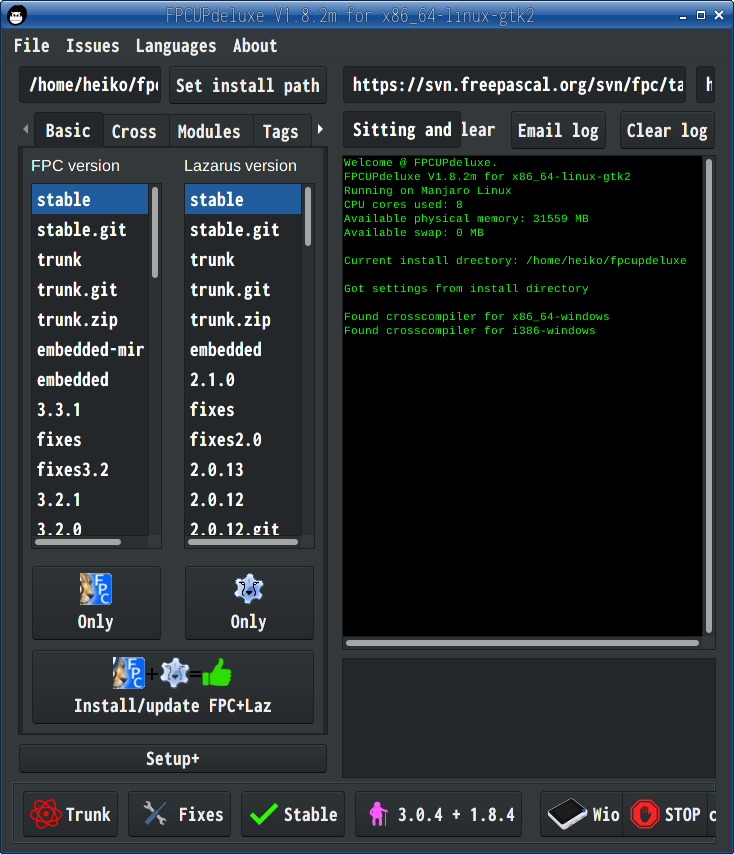The height and width of the screenshot is (854, 734).
Task: Click the log line Found crosscompiler for i386-windows
Action: 469,331
